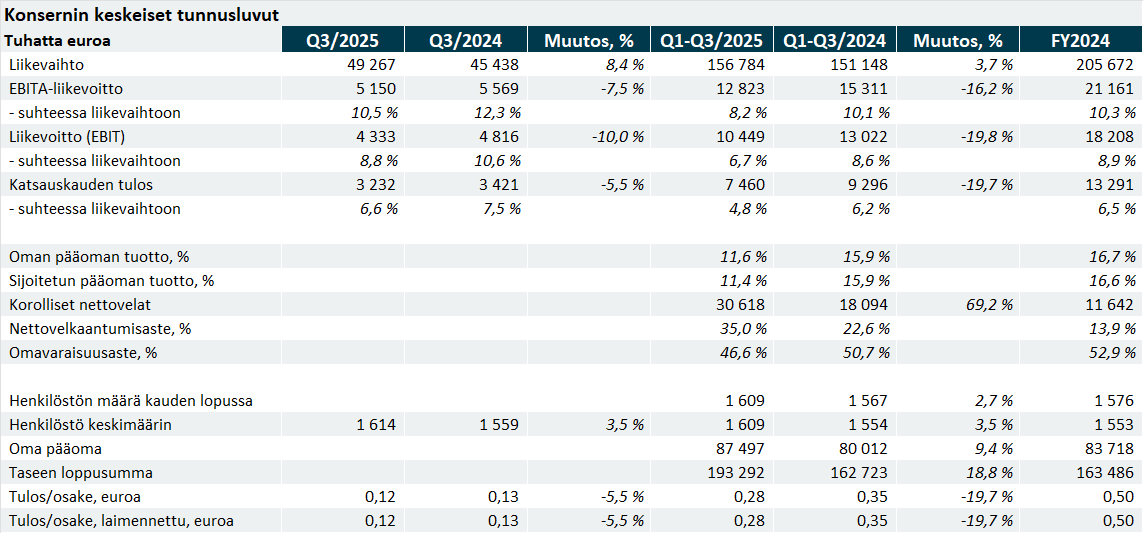
Task: Click the Tuhatta euroa label
Action: point(58,41)
